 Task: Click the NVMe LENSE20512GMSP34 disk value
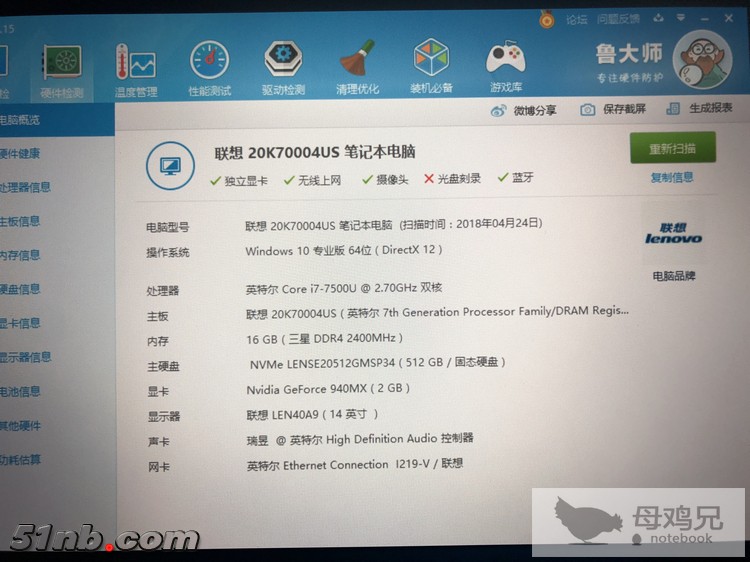click(377, 363)
